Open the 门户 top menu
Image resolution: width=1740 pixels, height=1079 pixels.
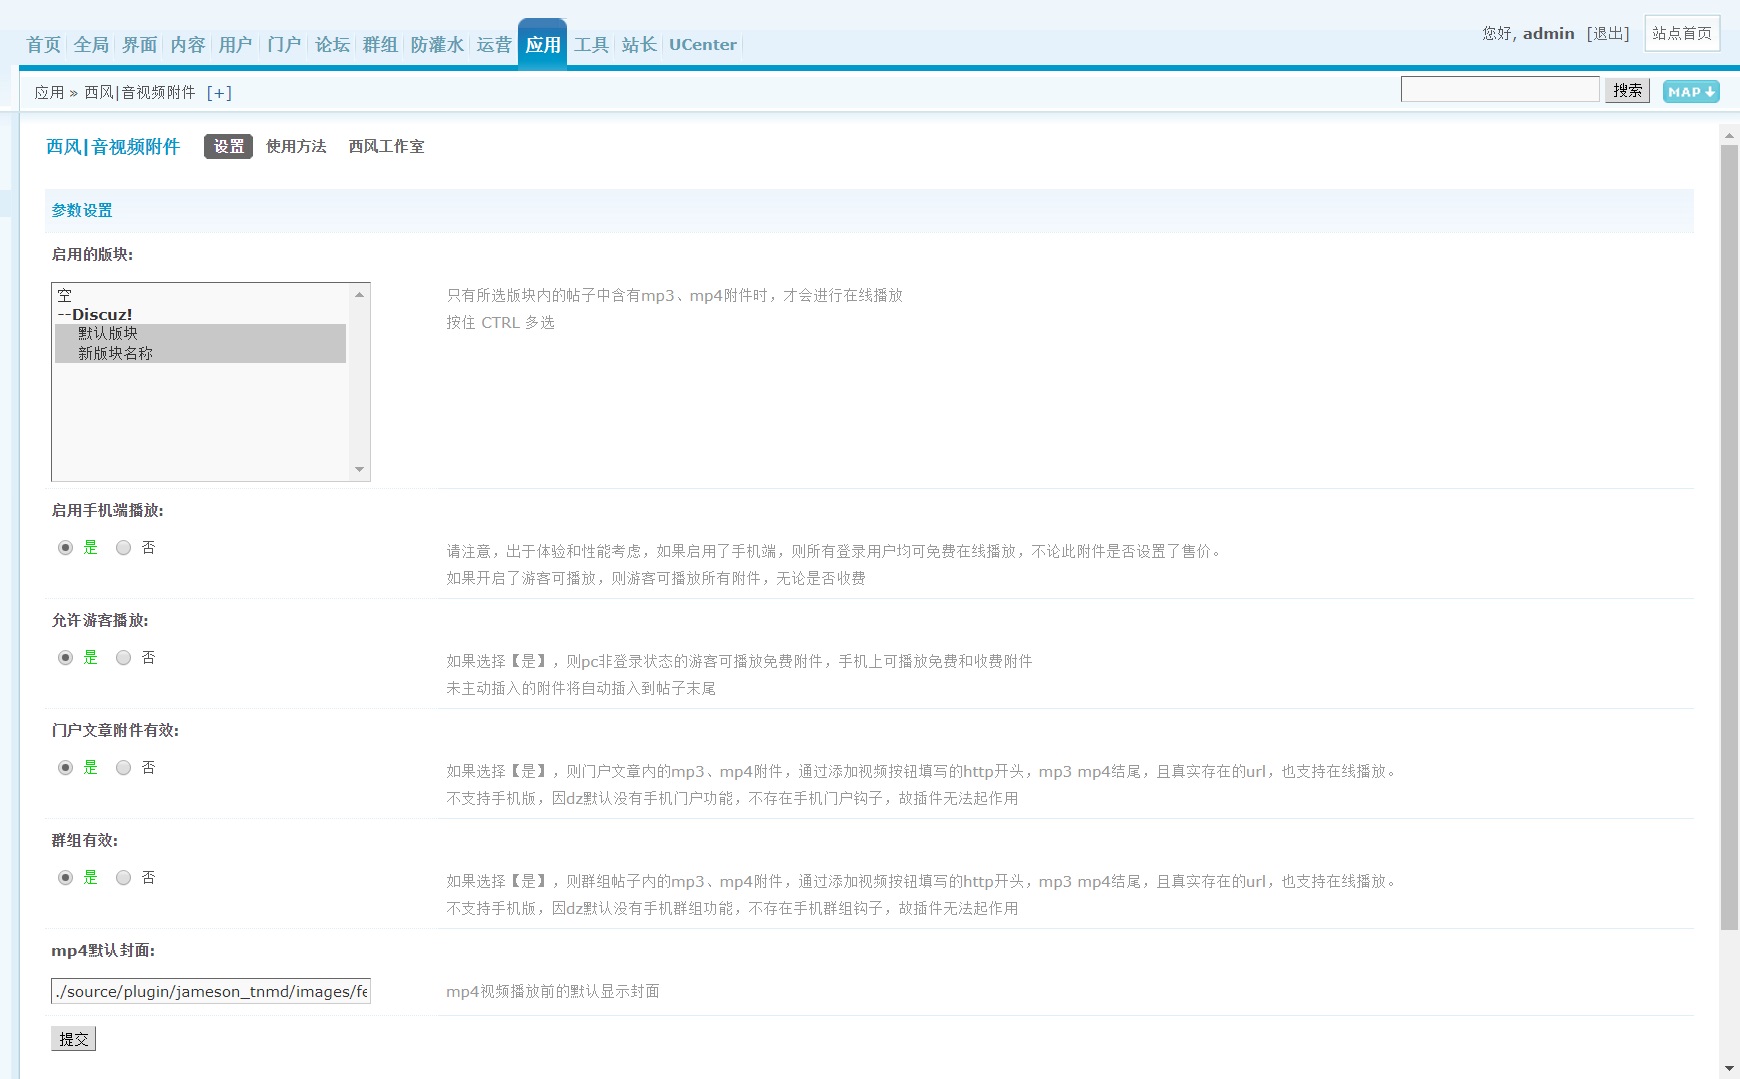[284, 45]
